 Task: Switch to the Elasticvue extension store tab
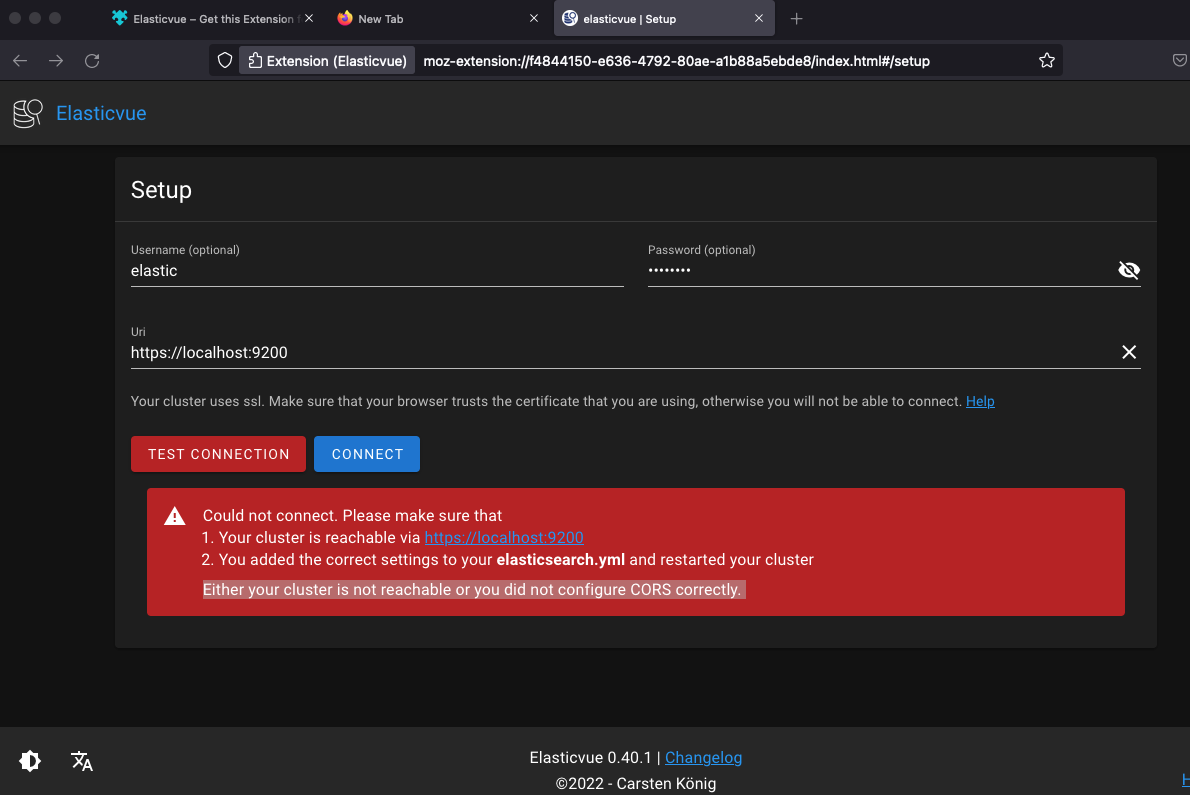pyautogui.click(x=200, y=17)
